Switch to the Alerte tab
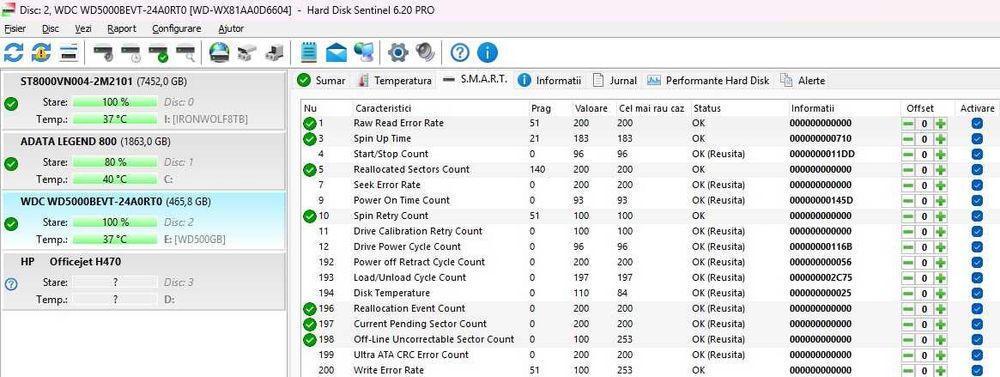Viewport: 1000px width, 377px height. [803, 80]
